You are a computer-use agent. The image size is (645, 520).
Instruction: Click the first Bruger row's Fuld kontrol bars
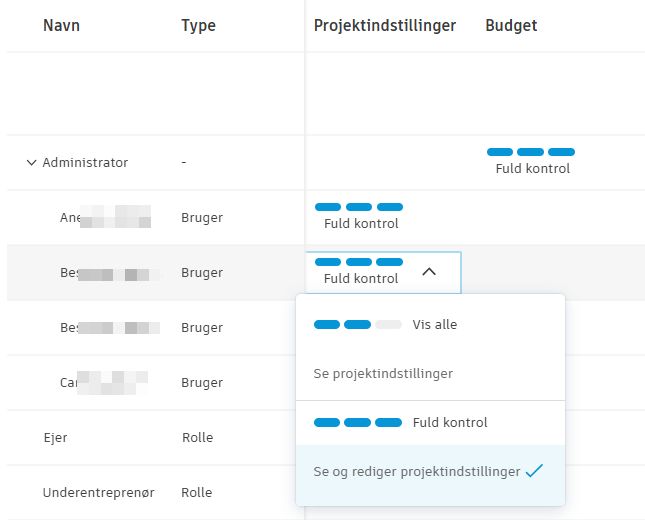[x=359, y=207]
